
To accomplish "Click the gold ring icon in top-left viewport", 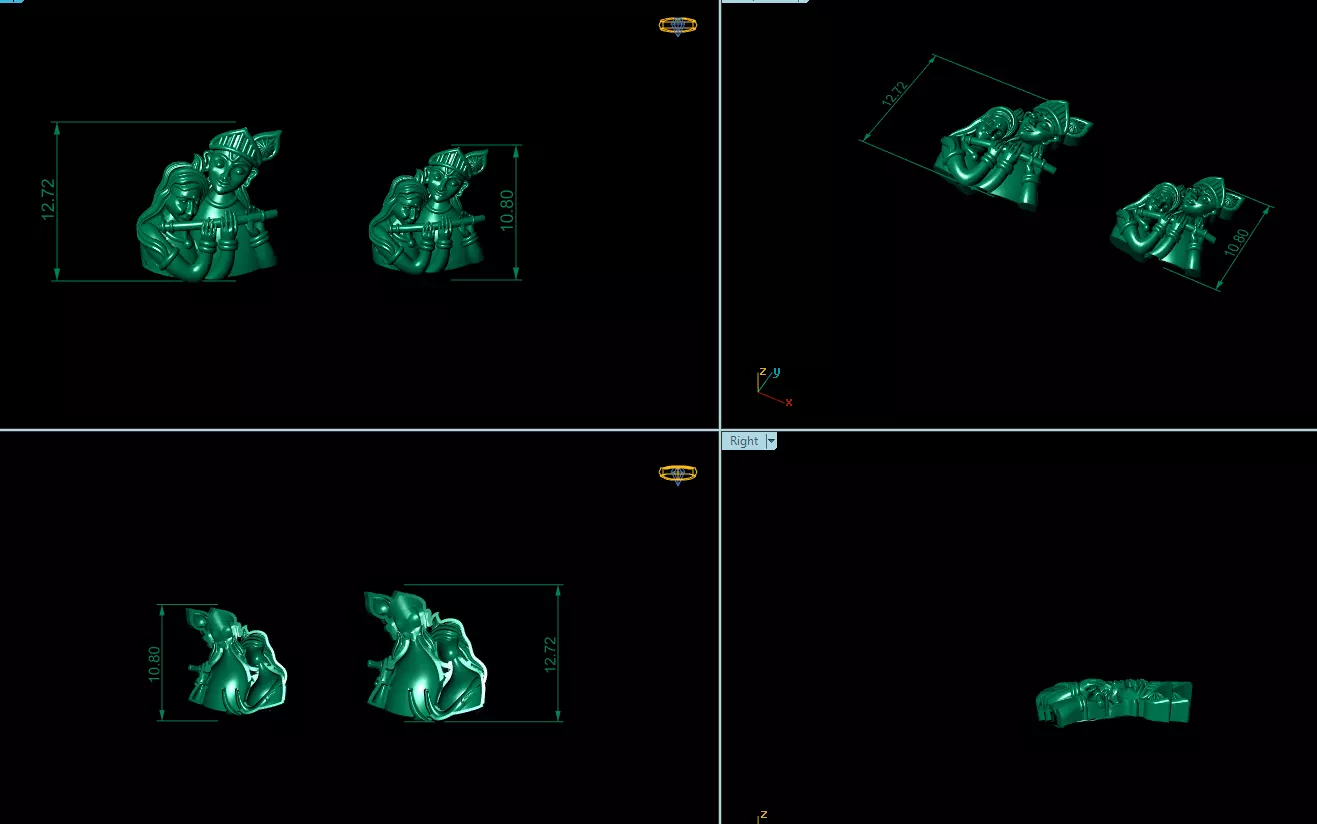I will point(677,26).
